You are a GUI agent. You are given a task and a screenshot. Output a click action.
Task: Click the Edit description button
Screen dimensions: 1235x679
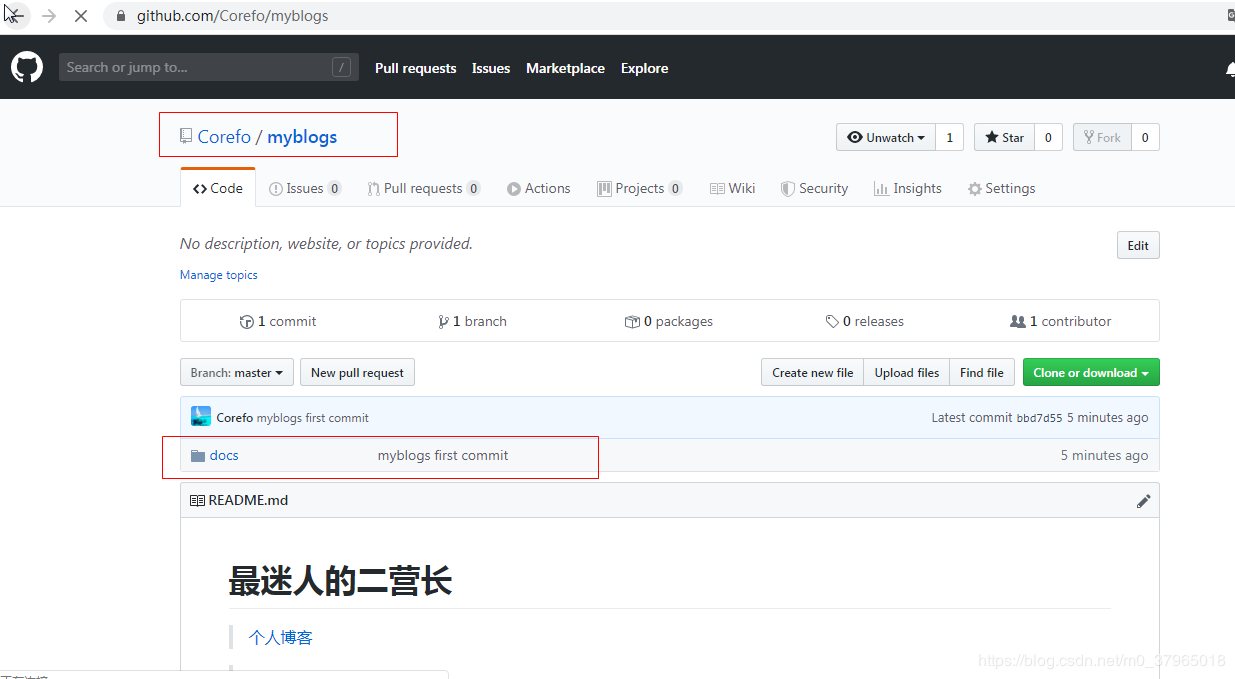coord(1138,245)
